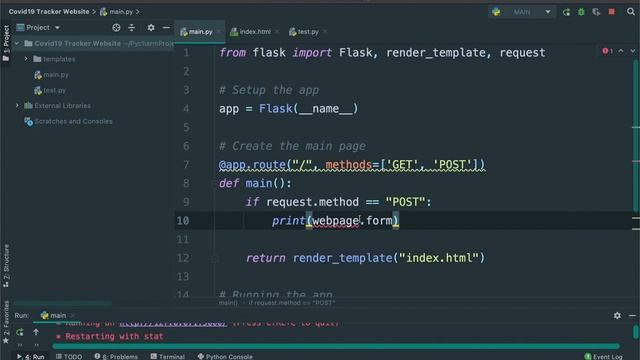Stop the running process with red square
This screenshot has height=360, width=640.
click(611, 12)
